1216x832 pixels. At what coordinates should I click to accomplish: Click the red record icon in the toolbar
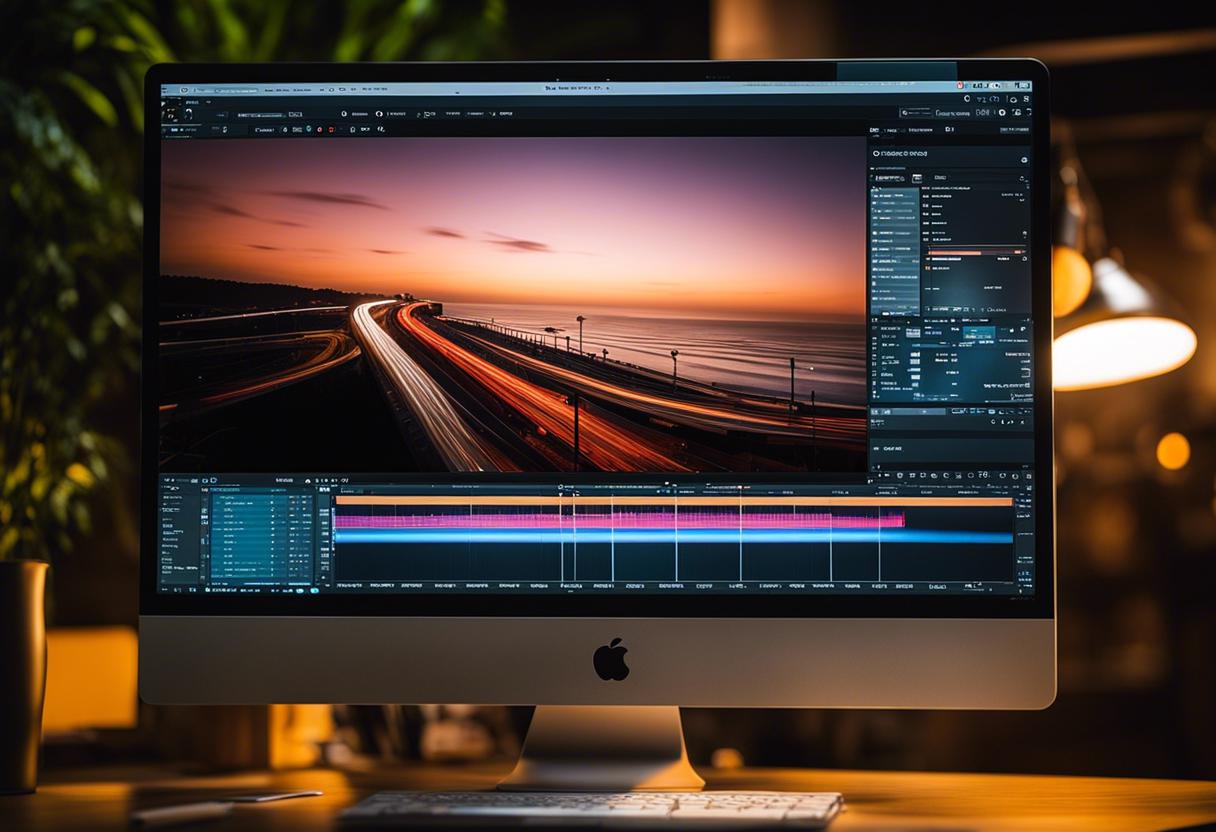pos(320,129)
